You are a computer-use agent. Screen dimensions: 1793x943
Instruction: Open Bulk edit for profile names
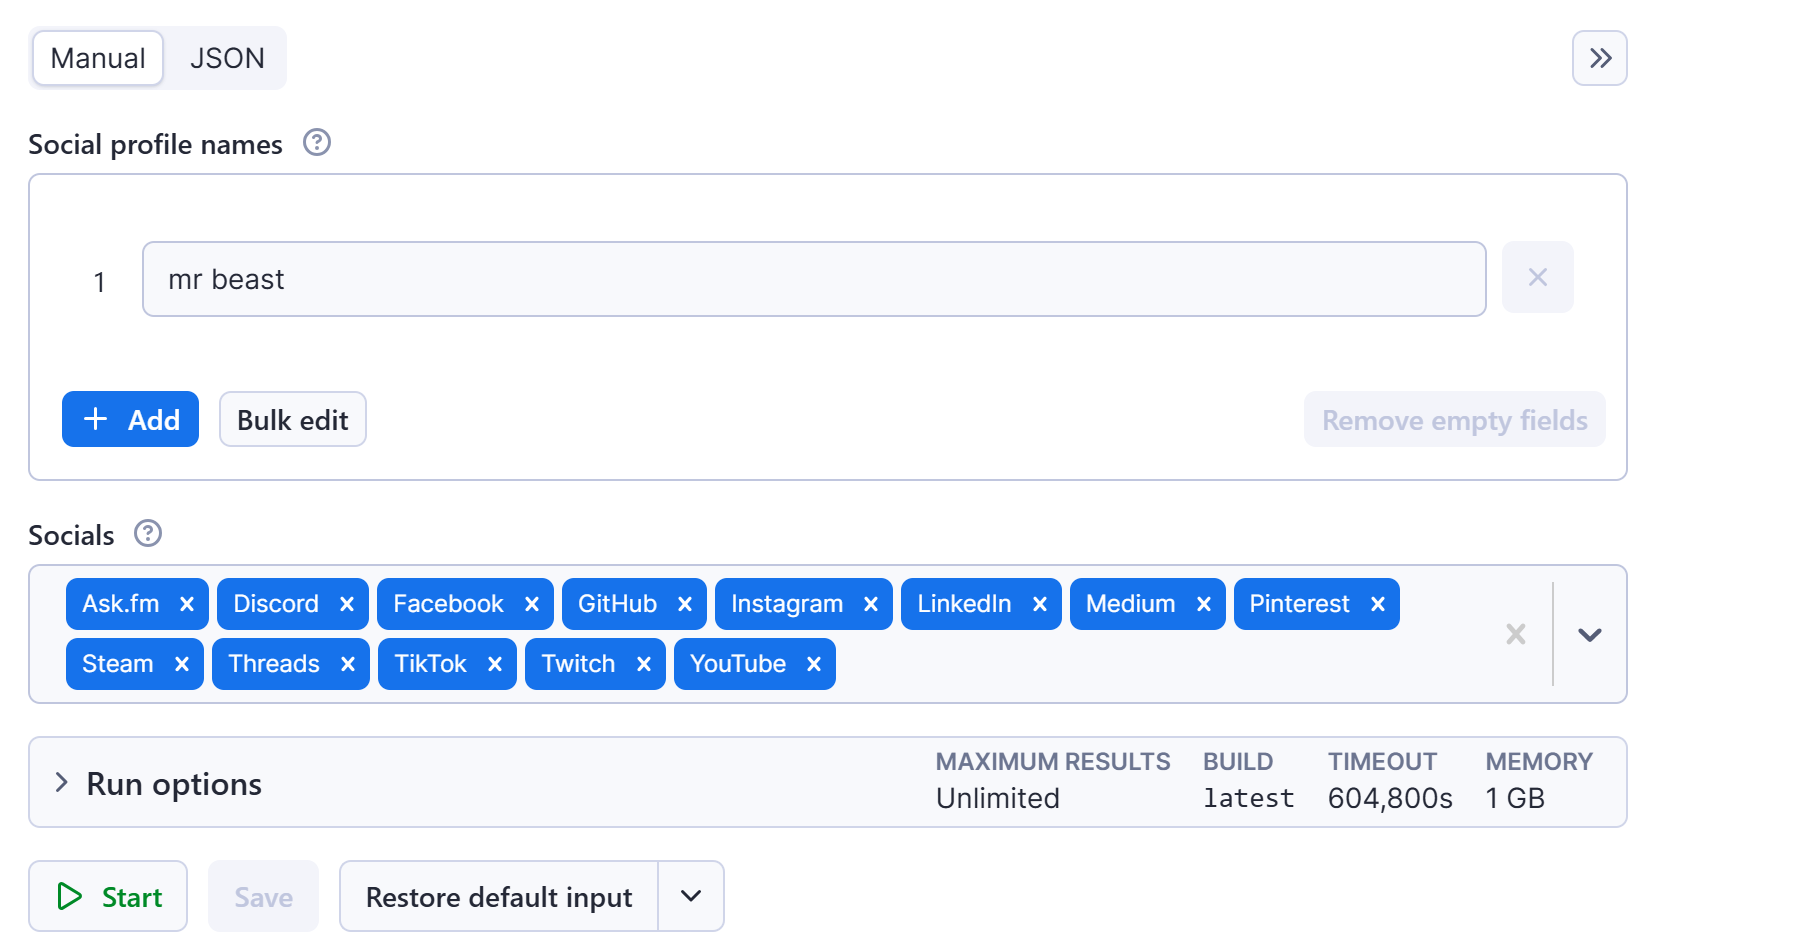(x=292, y=419)
